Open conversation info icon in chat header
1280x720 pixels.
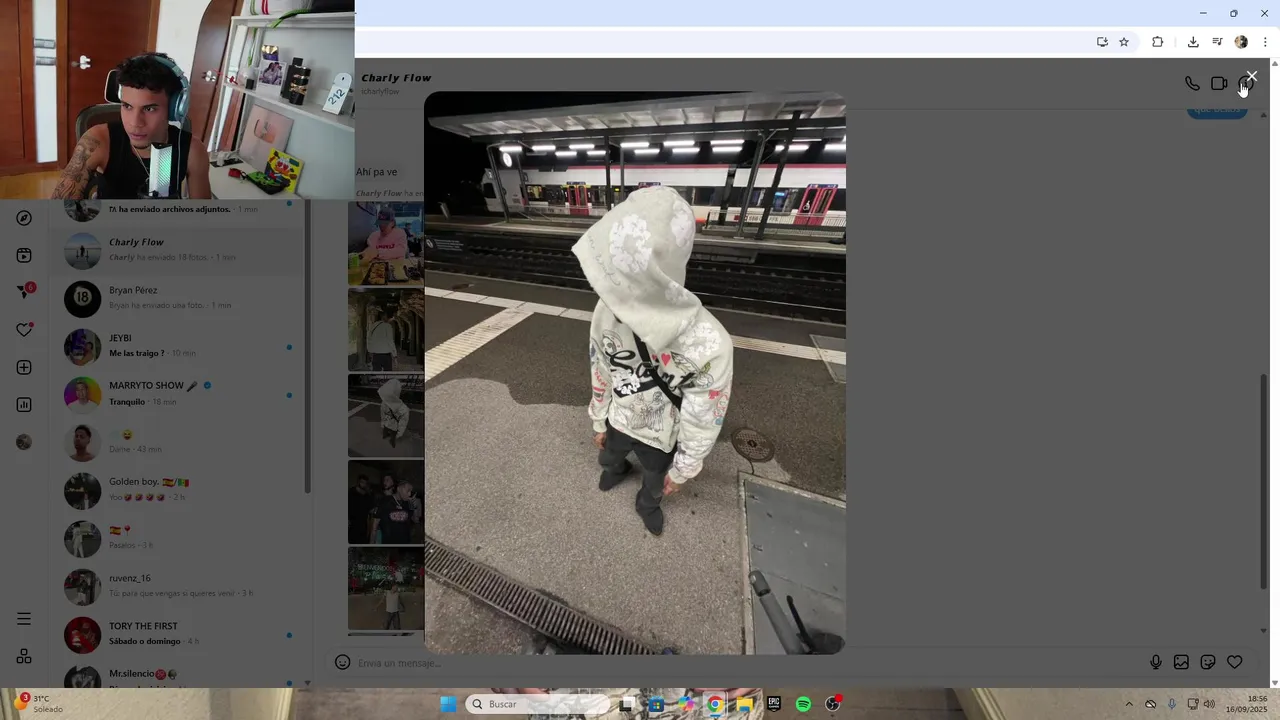[x=1245, y=84]
